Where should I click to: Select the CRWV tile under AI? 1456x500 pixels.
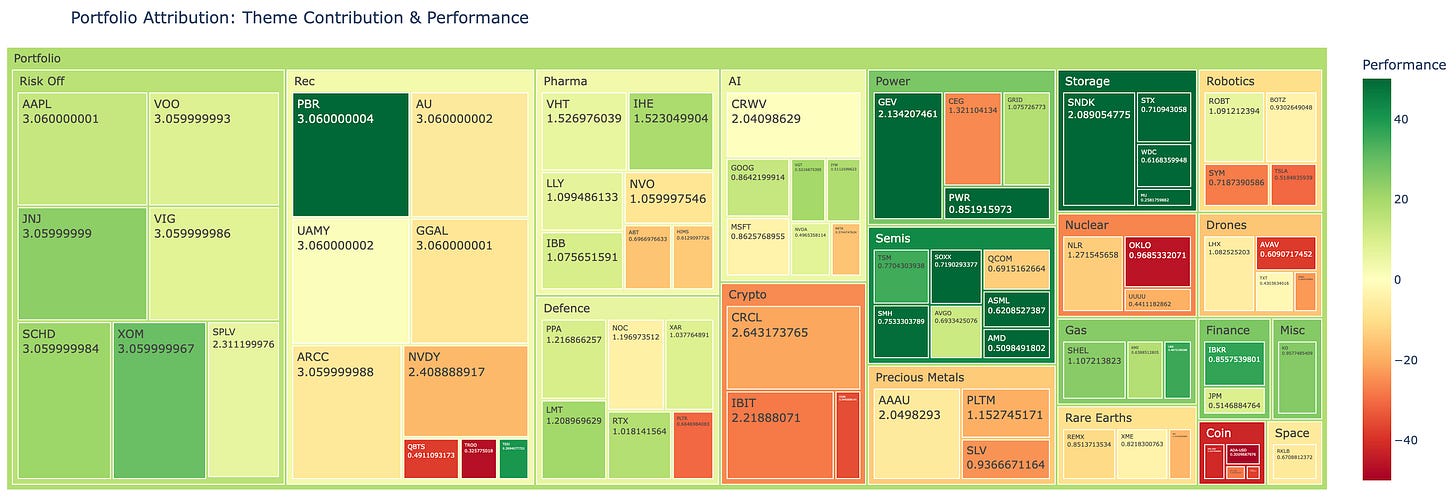pyautogui.click(x=794, y=124)
